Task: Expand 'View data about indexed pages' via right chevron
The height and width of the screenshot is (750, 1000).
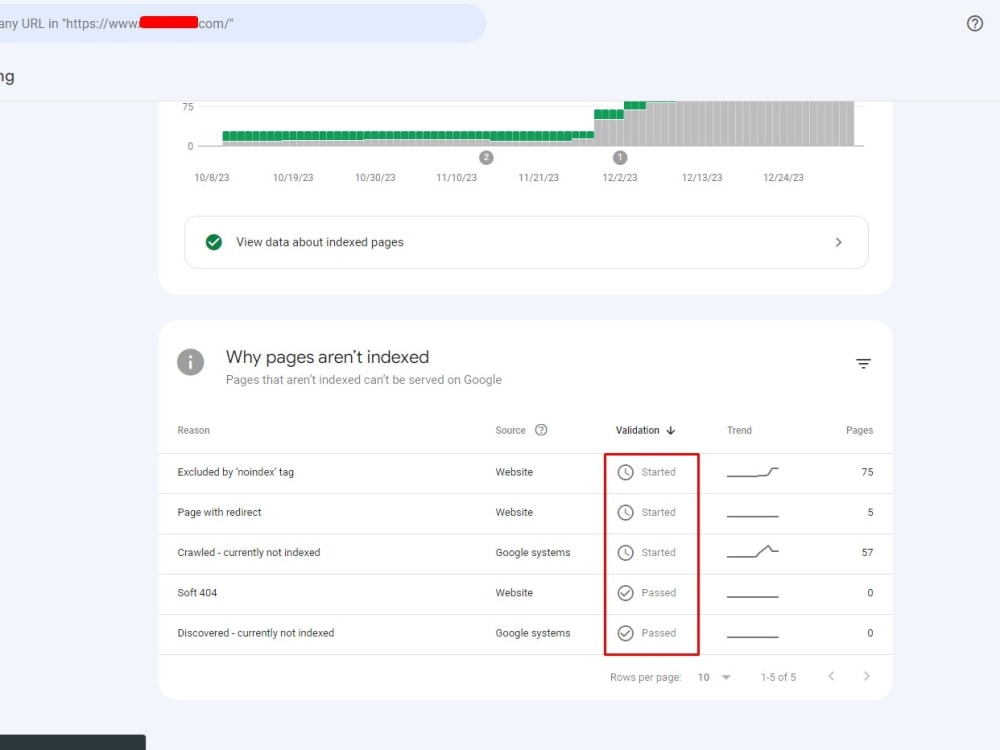Action: click(x=839, y=241)
